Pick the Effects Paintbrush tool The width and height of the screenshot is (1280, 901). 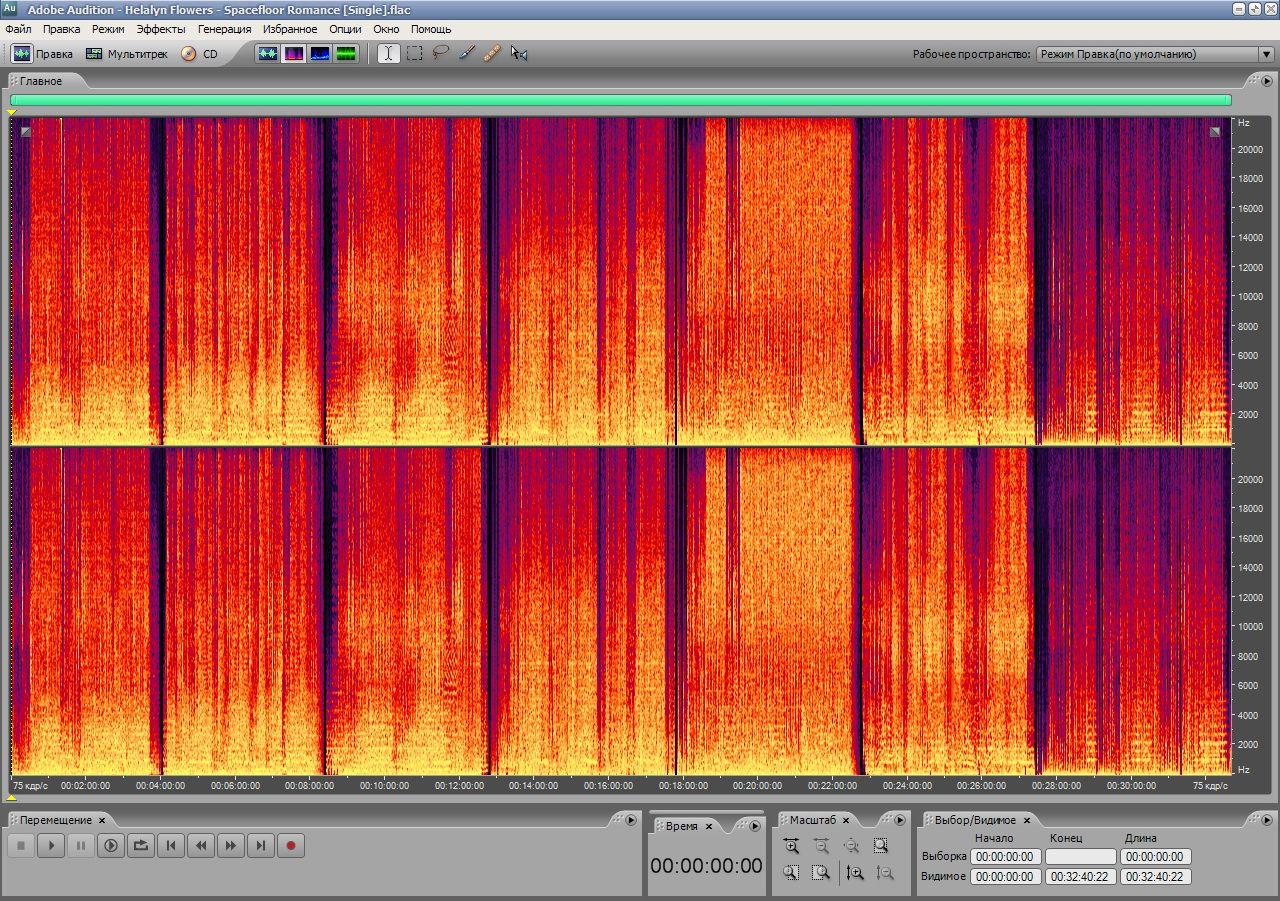point(467,54)
